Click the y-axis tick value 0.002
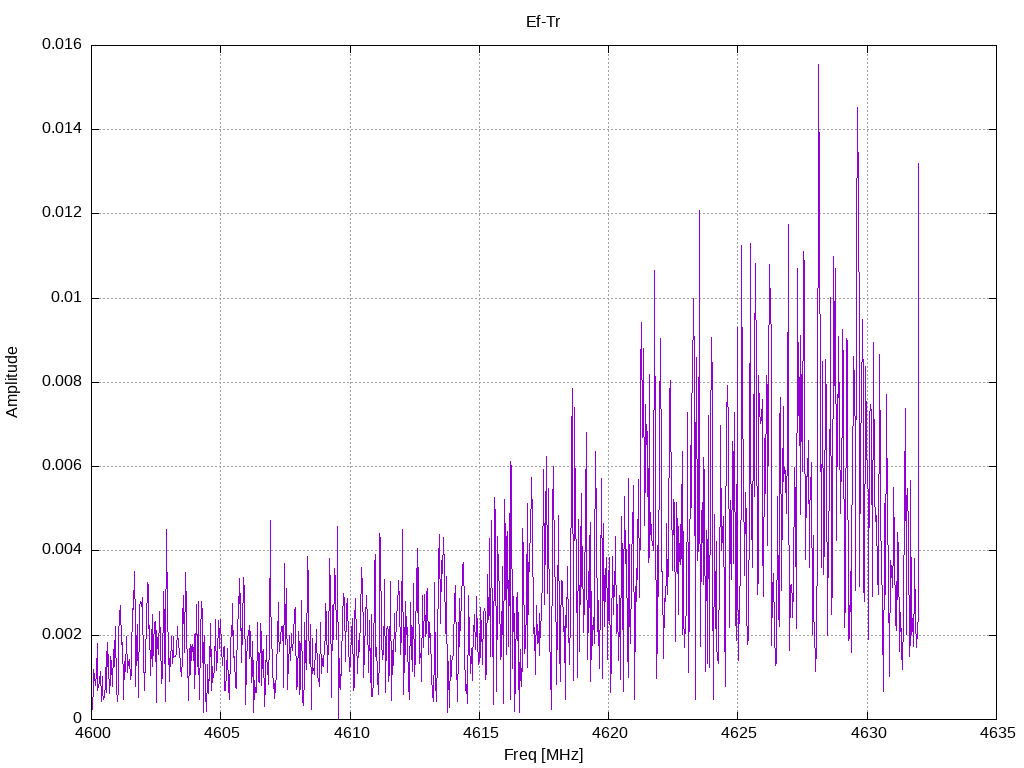The height and width of the screenshot is (768, 1024). click(x=62, y=635)
